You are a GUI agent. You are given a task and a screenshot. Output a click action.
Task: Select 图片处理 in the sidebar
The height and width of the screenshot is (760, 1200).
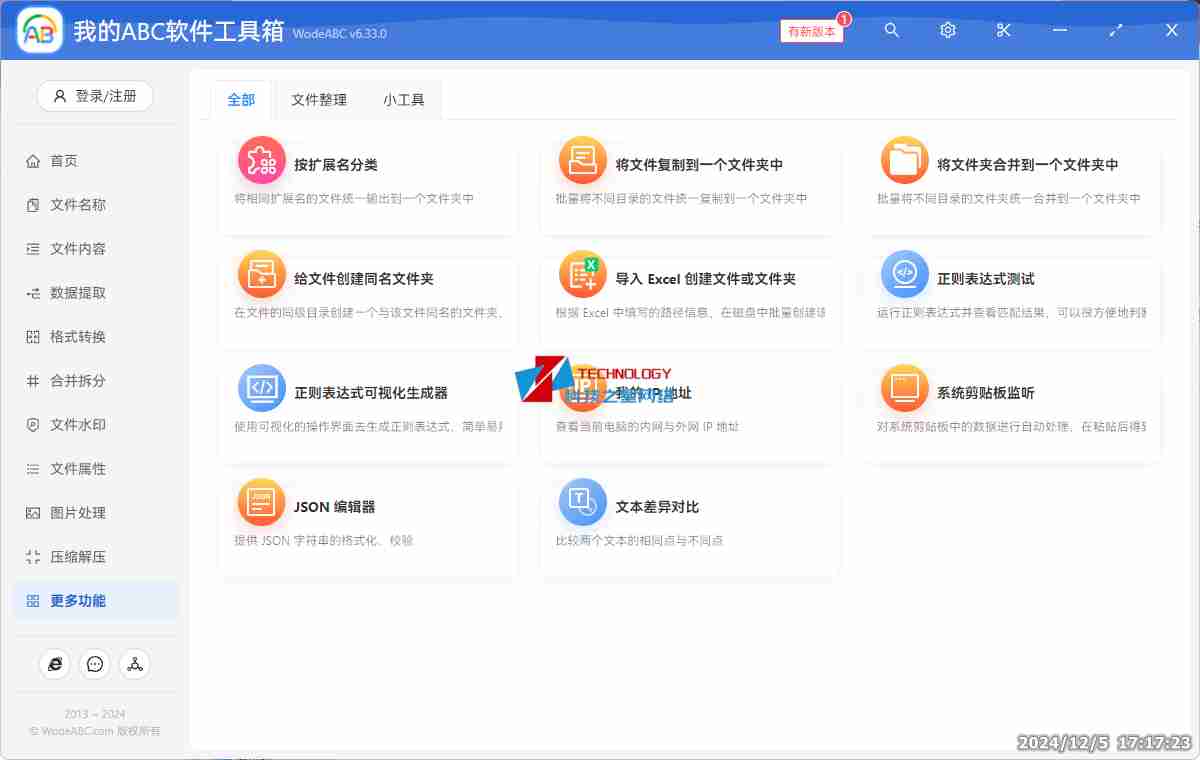70,512
